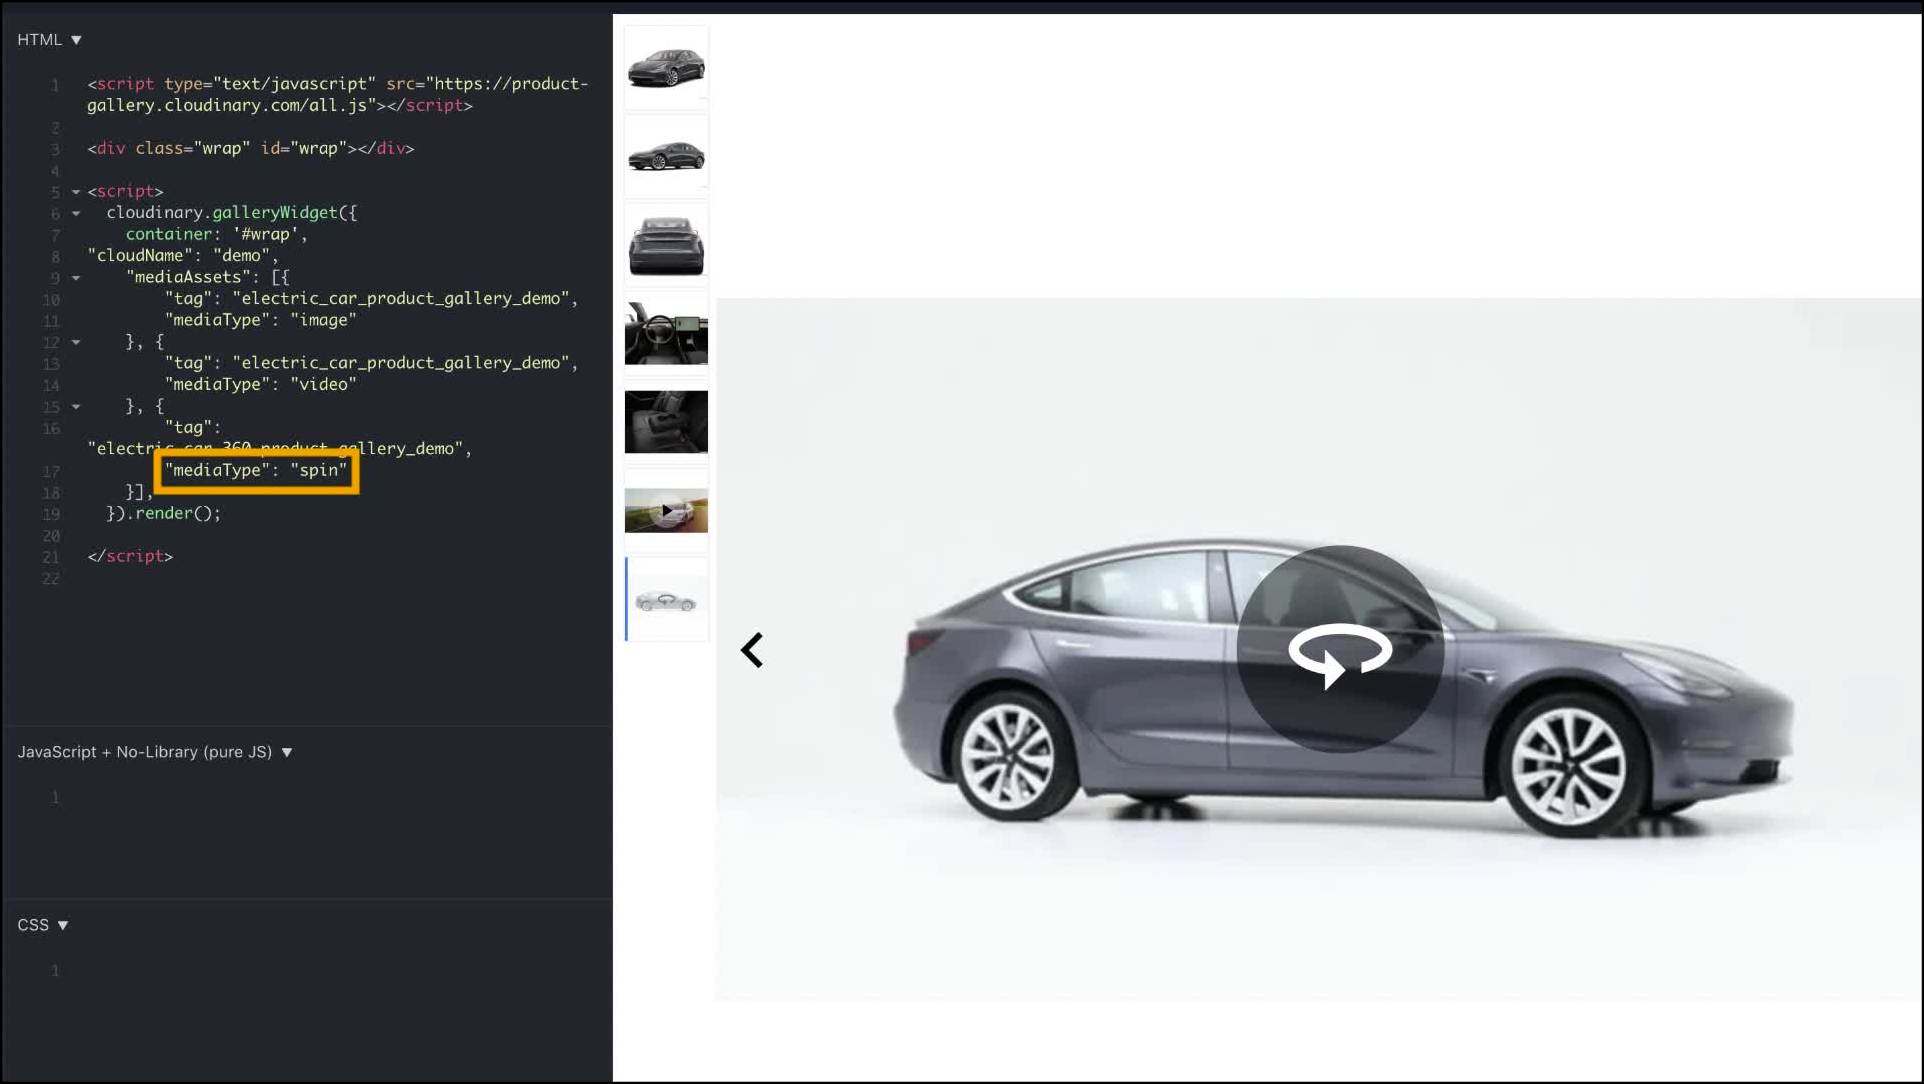The width and height of the screenshot is (1924, 1084).
Task: Collapse the code fold arrow on line 15
Action: (x=76, y=406)
